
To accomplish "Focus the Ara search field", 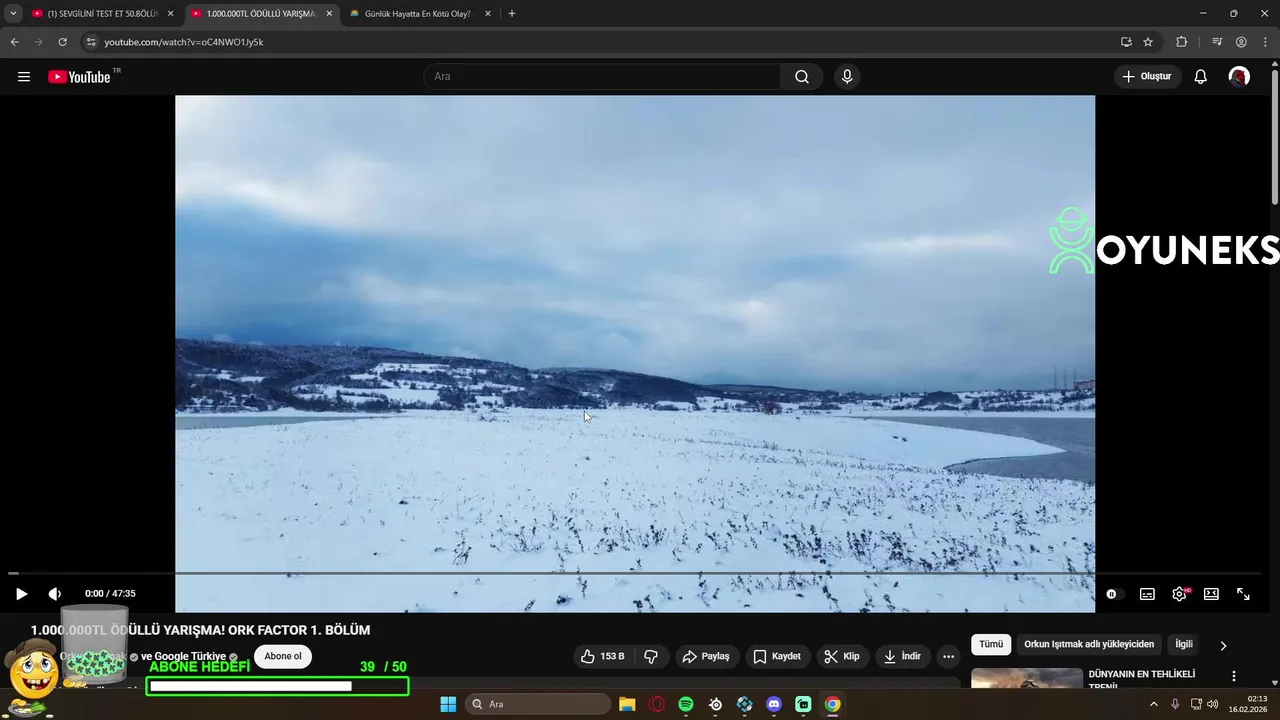I will point(603,77).
